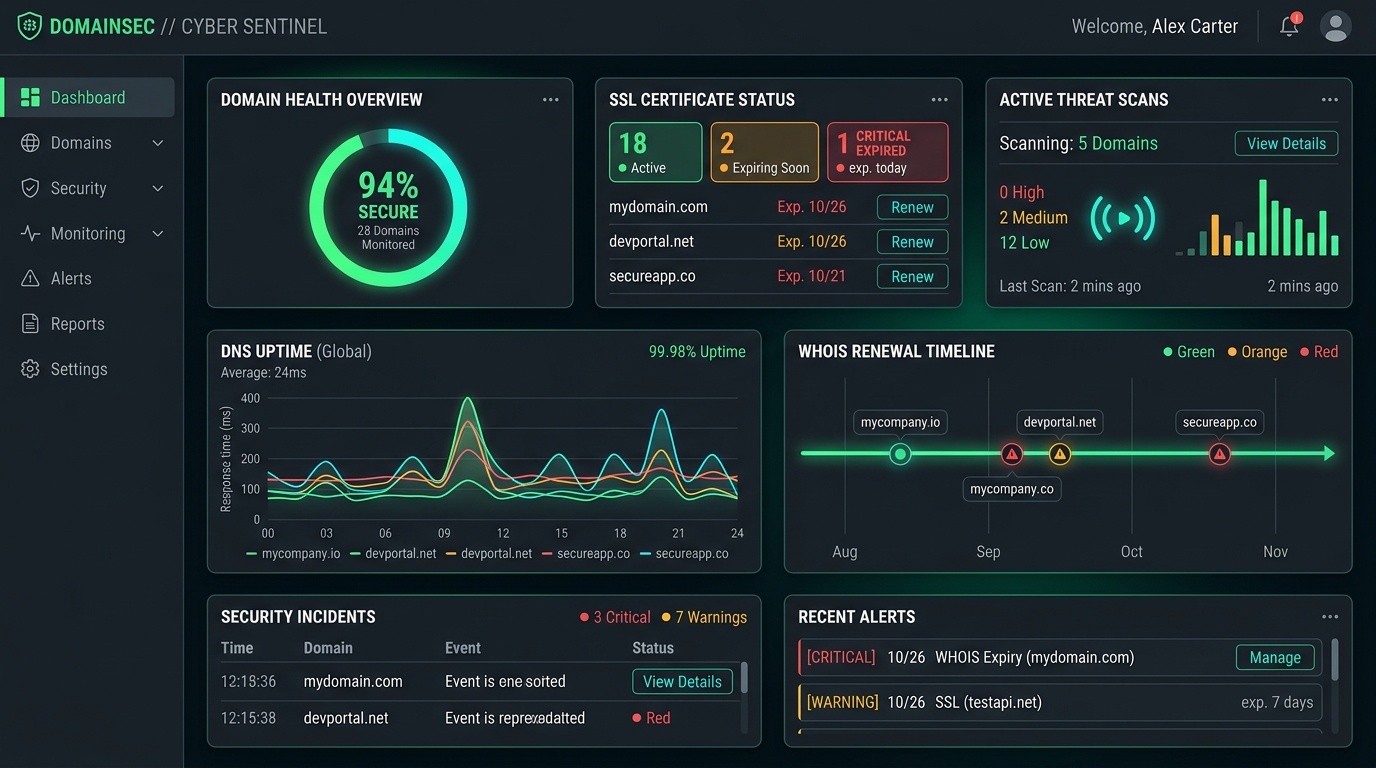This screenshot has width=1376, height=768.
Task: Open the notifications bell
Action: pyautogui.click(x=1290, y=26)
